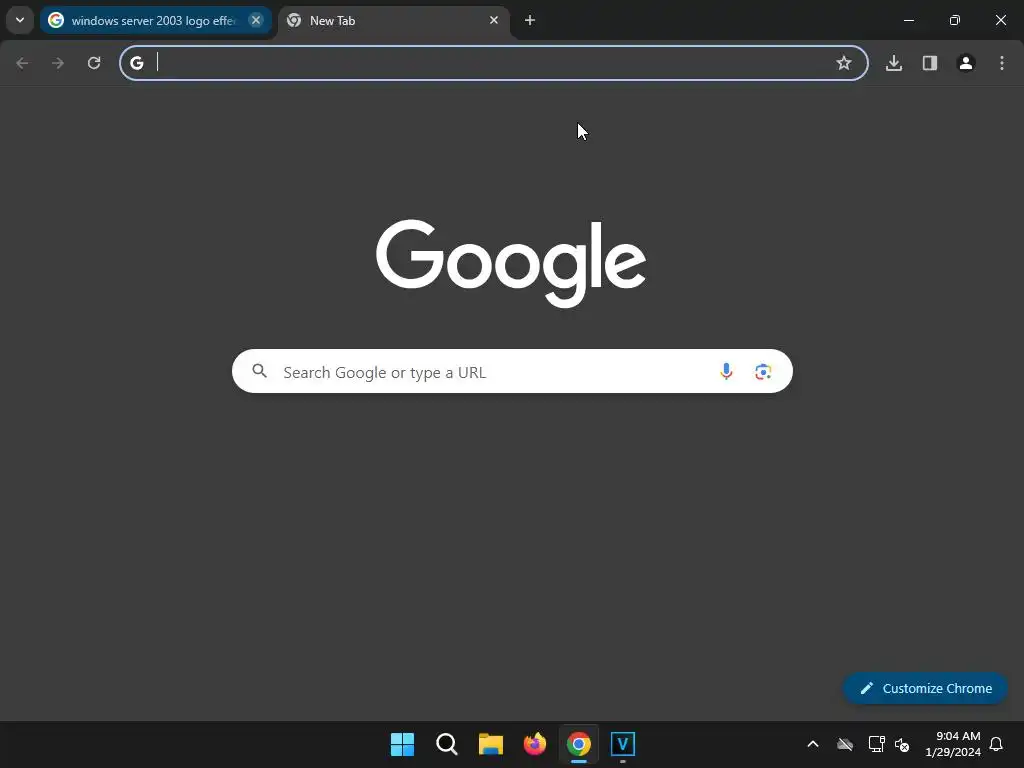Viewport: 1024px width, 768px height.
Task: Open Windows taskbar search
Action: pos(447,744)
